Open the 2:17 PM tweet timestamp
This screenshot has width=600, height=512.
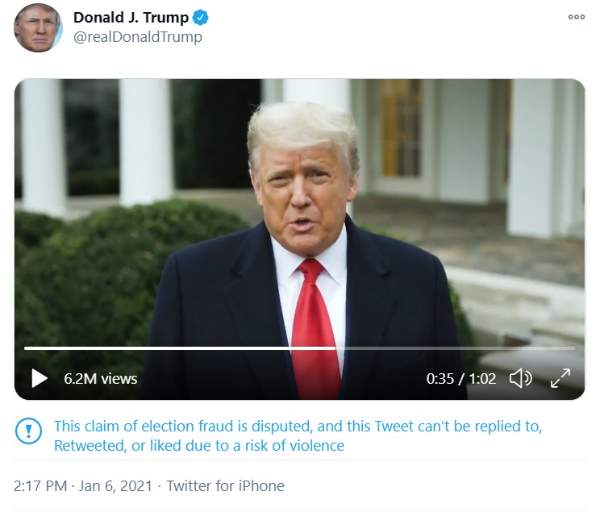pos(40,486)
